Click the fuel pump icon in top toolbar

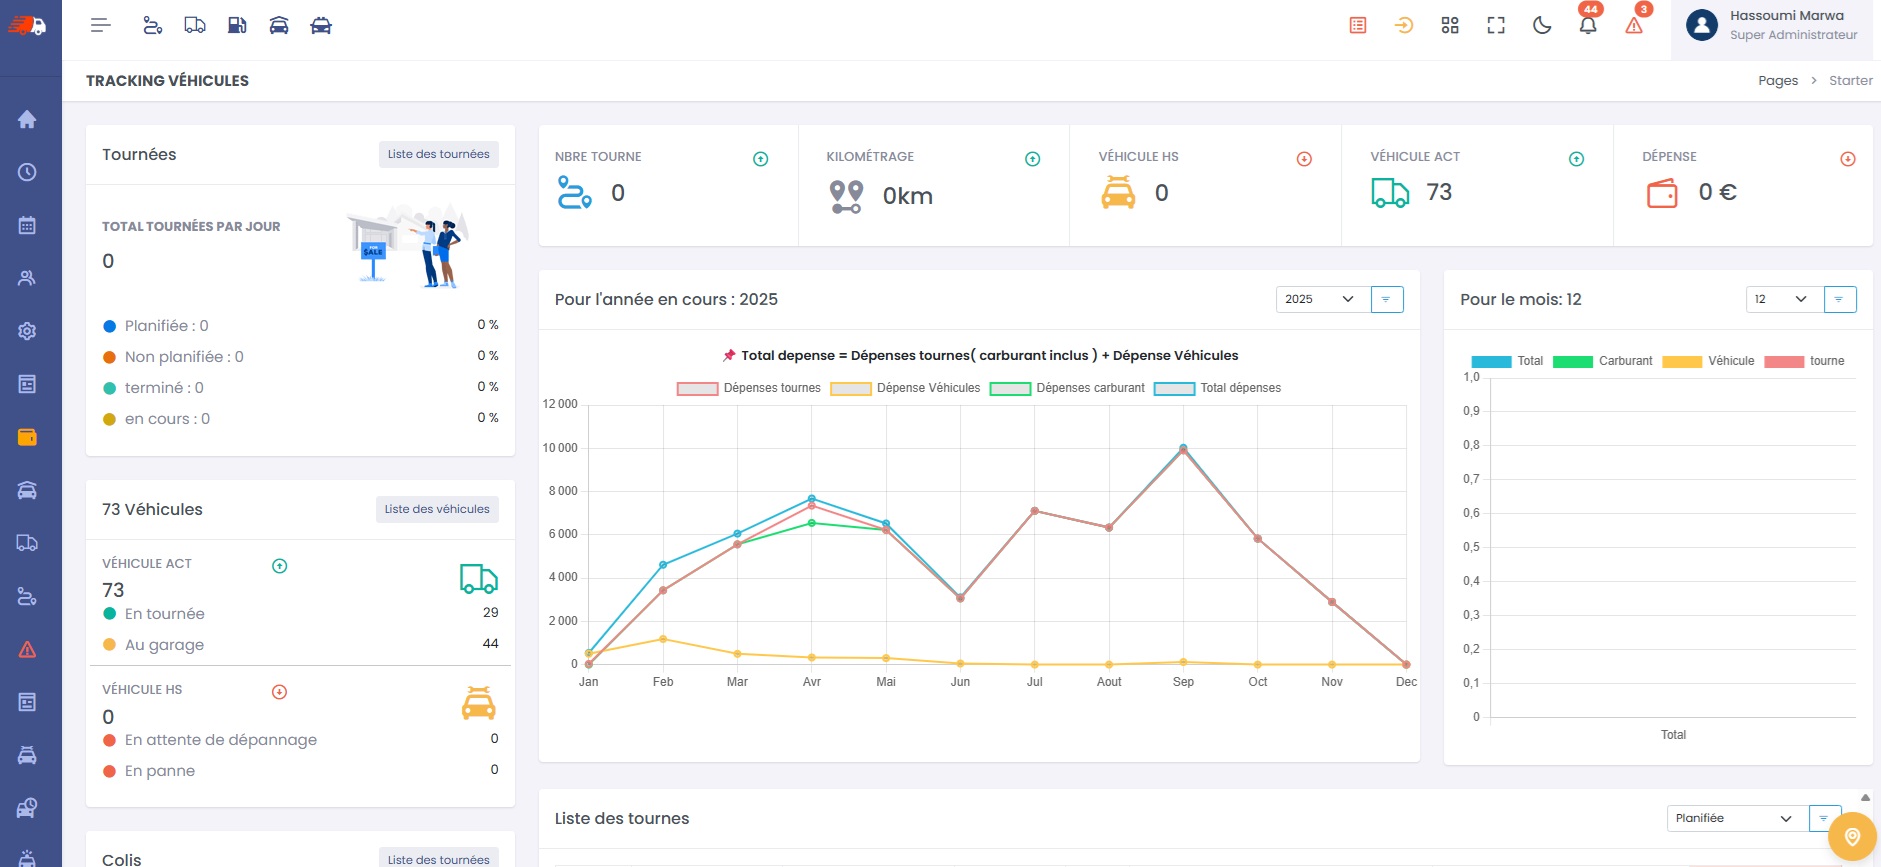click(237, 26)
